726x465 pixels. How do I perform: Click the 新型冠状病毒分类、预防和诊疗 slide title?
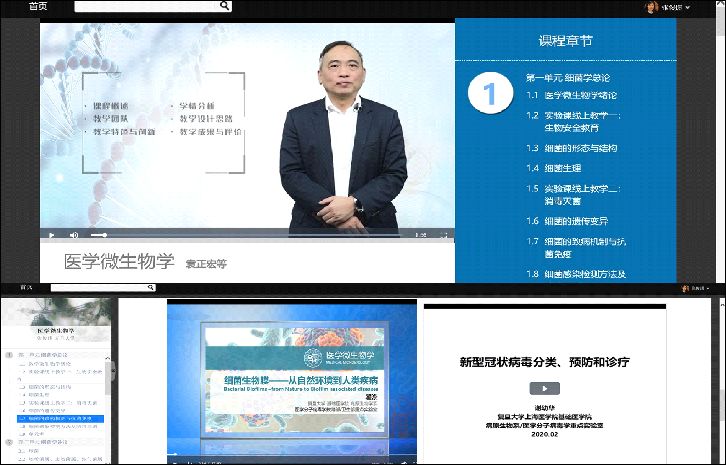coord(544,362)
